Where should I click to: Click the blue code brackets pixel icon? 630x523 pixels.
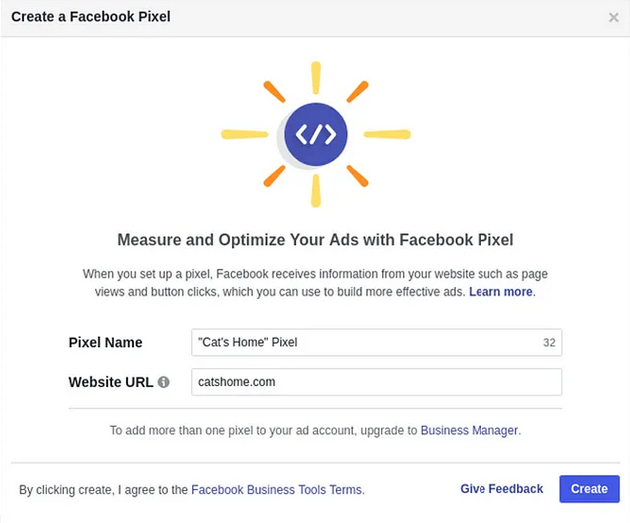coord(316,134)
